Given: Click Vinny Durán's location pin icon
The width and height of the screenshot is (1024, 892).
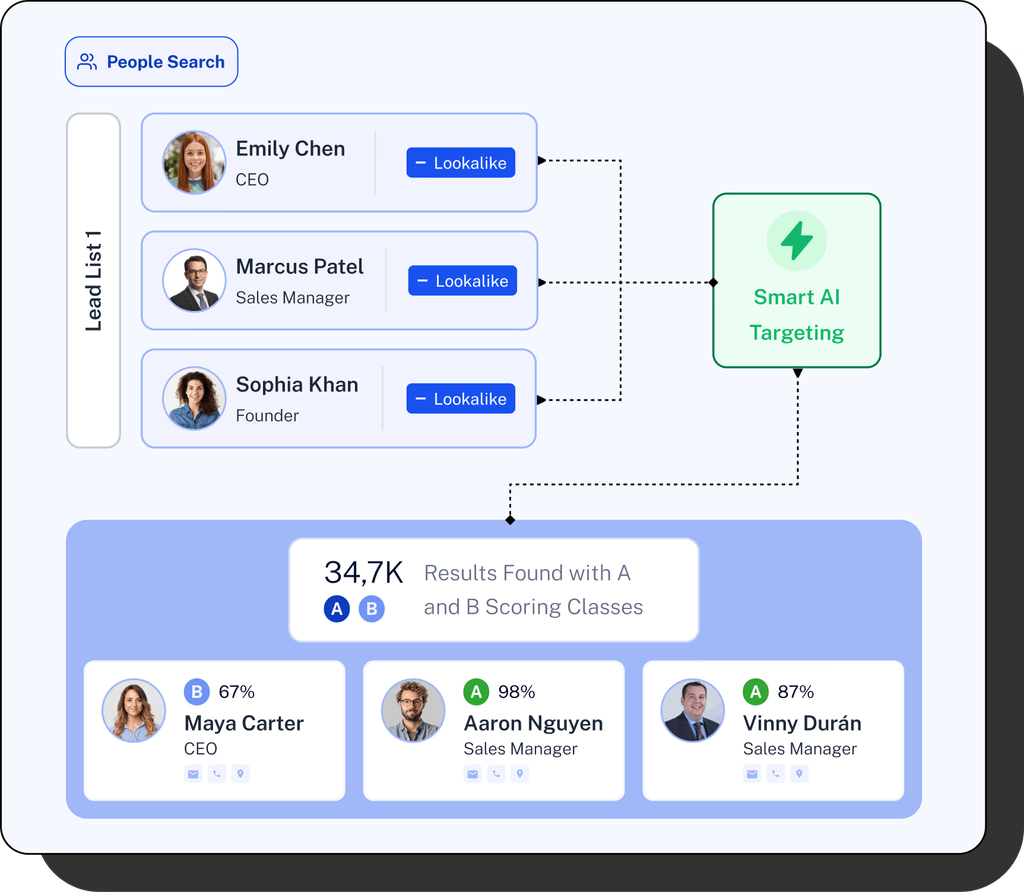Looking at the screenshot, I should tap(799, 774).
